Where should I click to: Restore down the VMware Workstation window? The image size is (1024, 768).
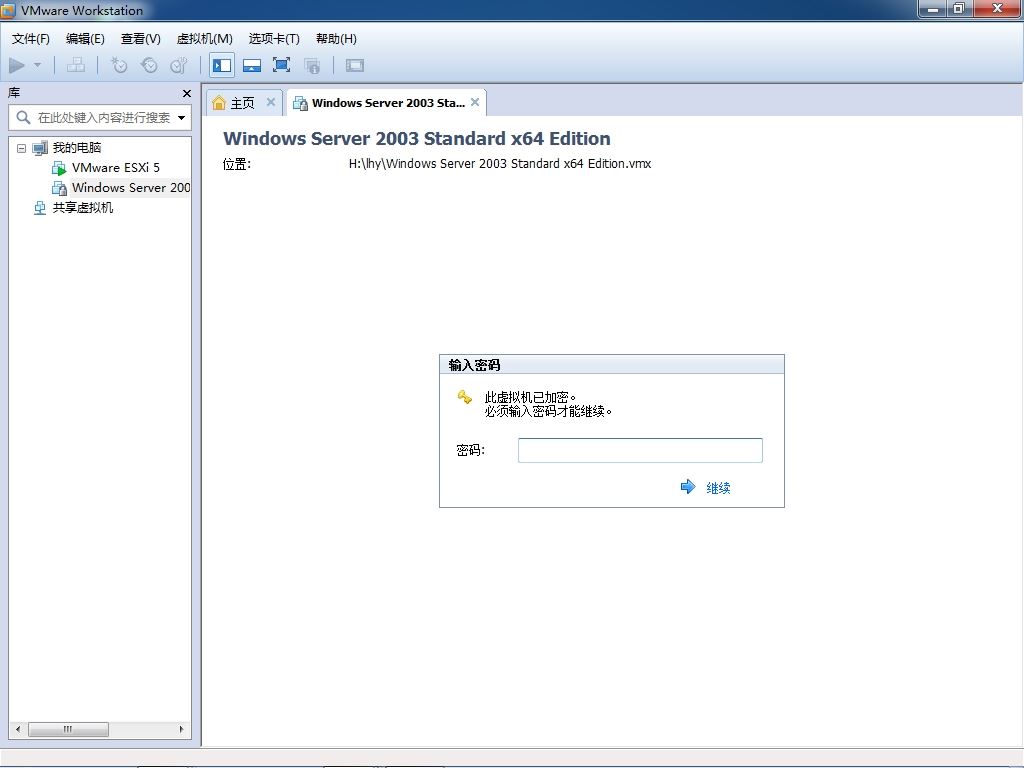click(x=959, y=9)
